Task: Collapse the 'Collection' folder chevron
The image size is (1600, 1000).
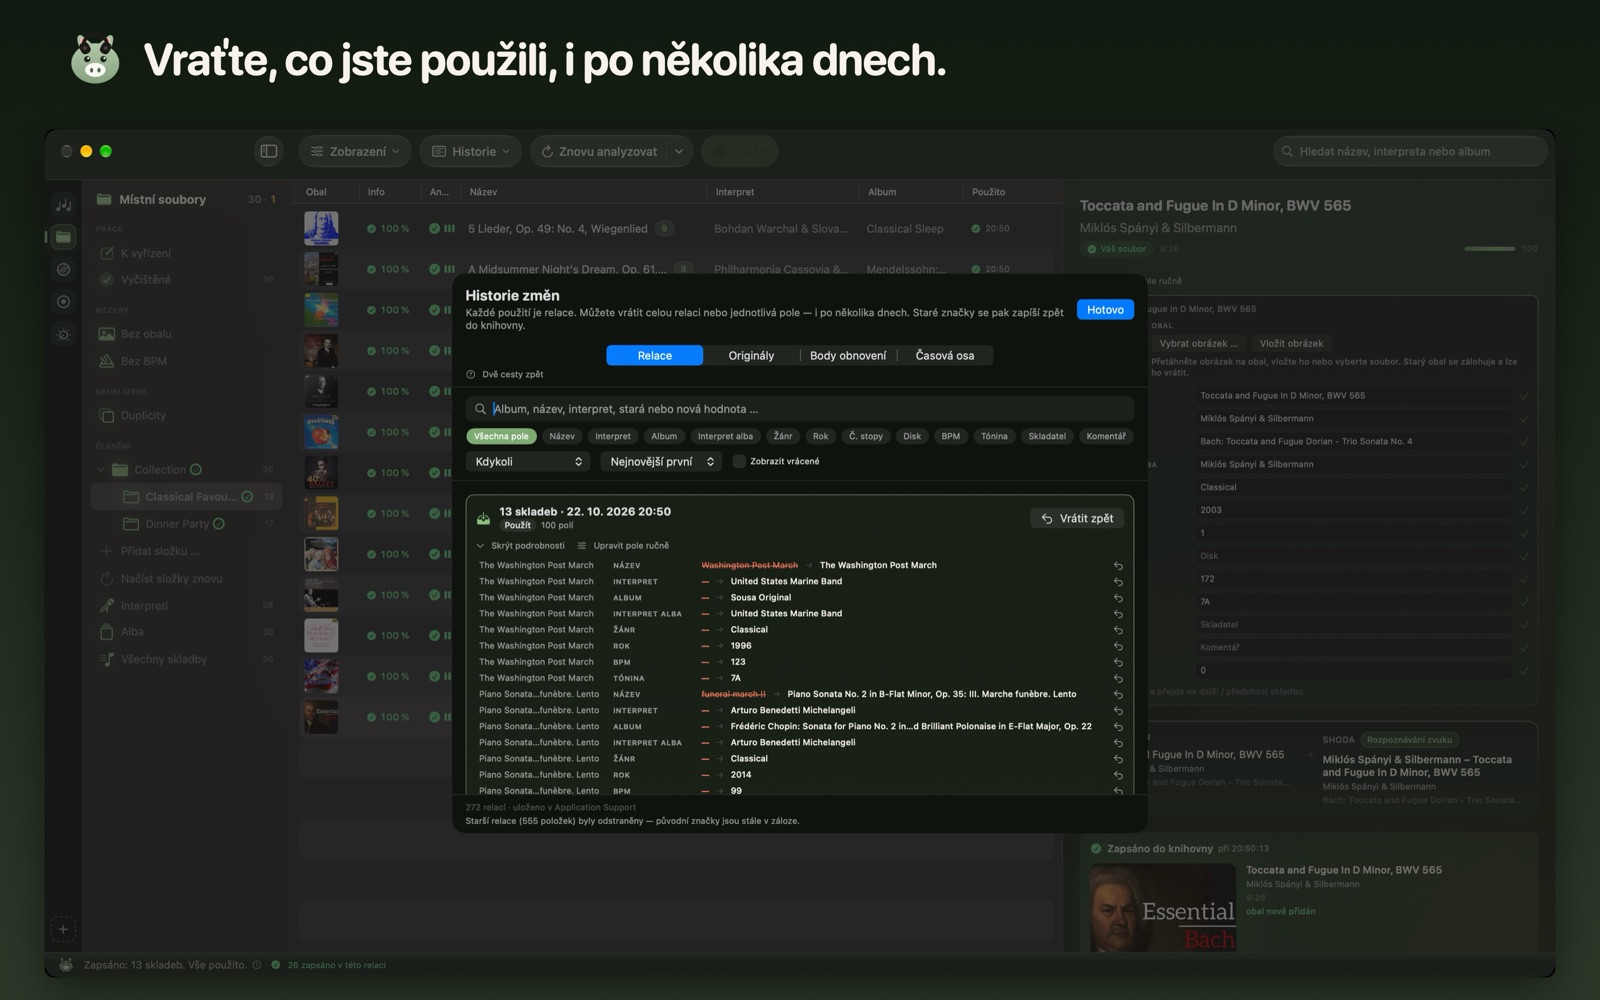Action: point(101,470)
